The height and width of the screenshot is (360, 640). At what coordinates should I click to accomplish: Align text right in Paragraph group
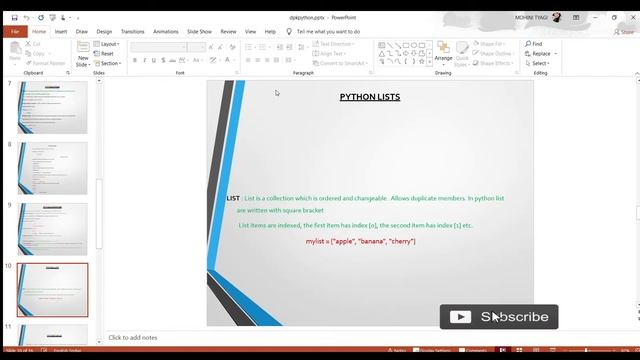tap(267, 60)
